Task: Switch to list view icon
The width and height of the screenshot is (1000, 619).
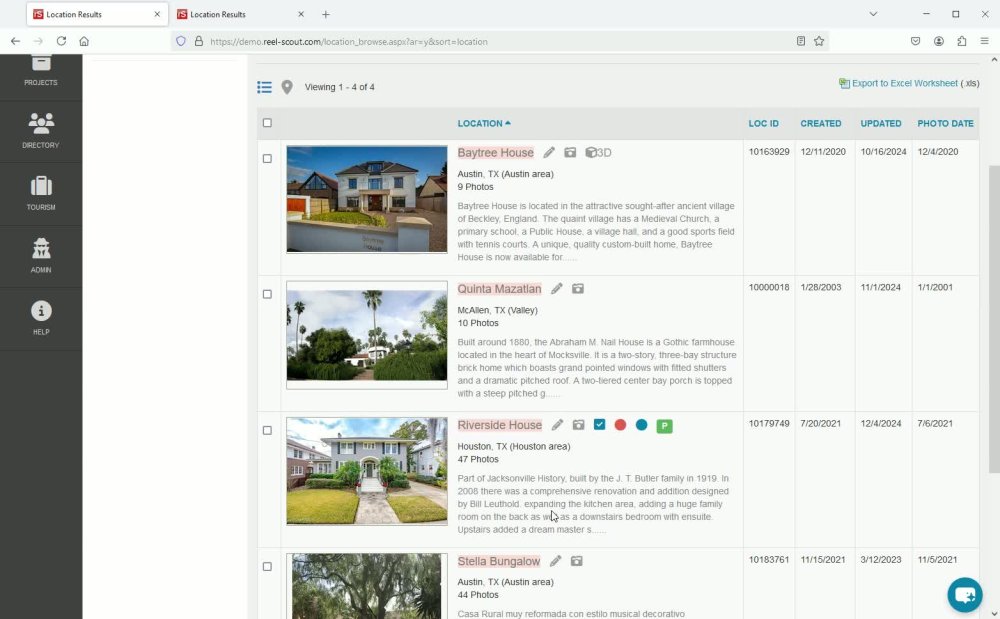Action: click(x=264, y=87)
